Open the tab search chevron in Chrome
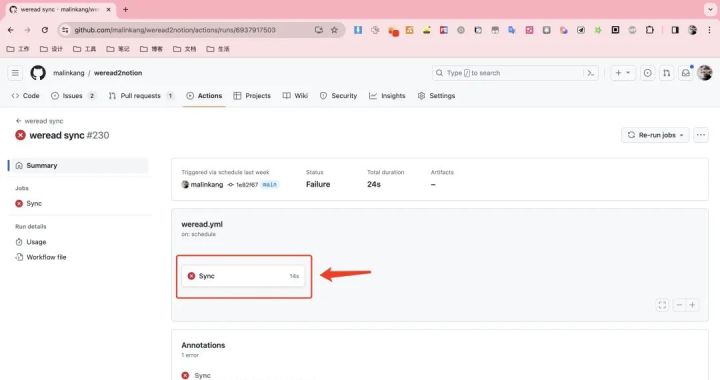720x380 pixels. pos(710,9)
